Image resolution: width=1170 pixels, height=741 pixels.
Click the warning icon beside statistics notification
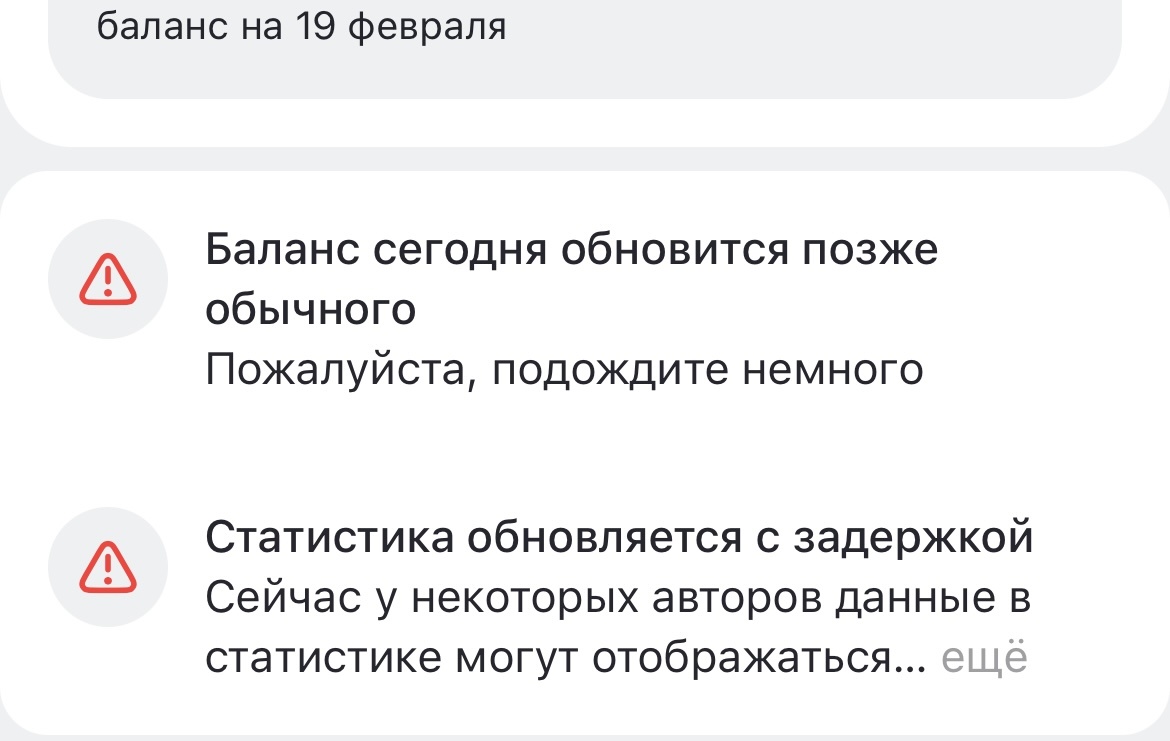tap(107, 570)
